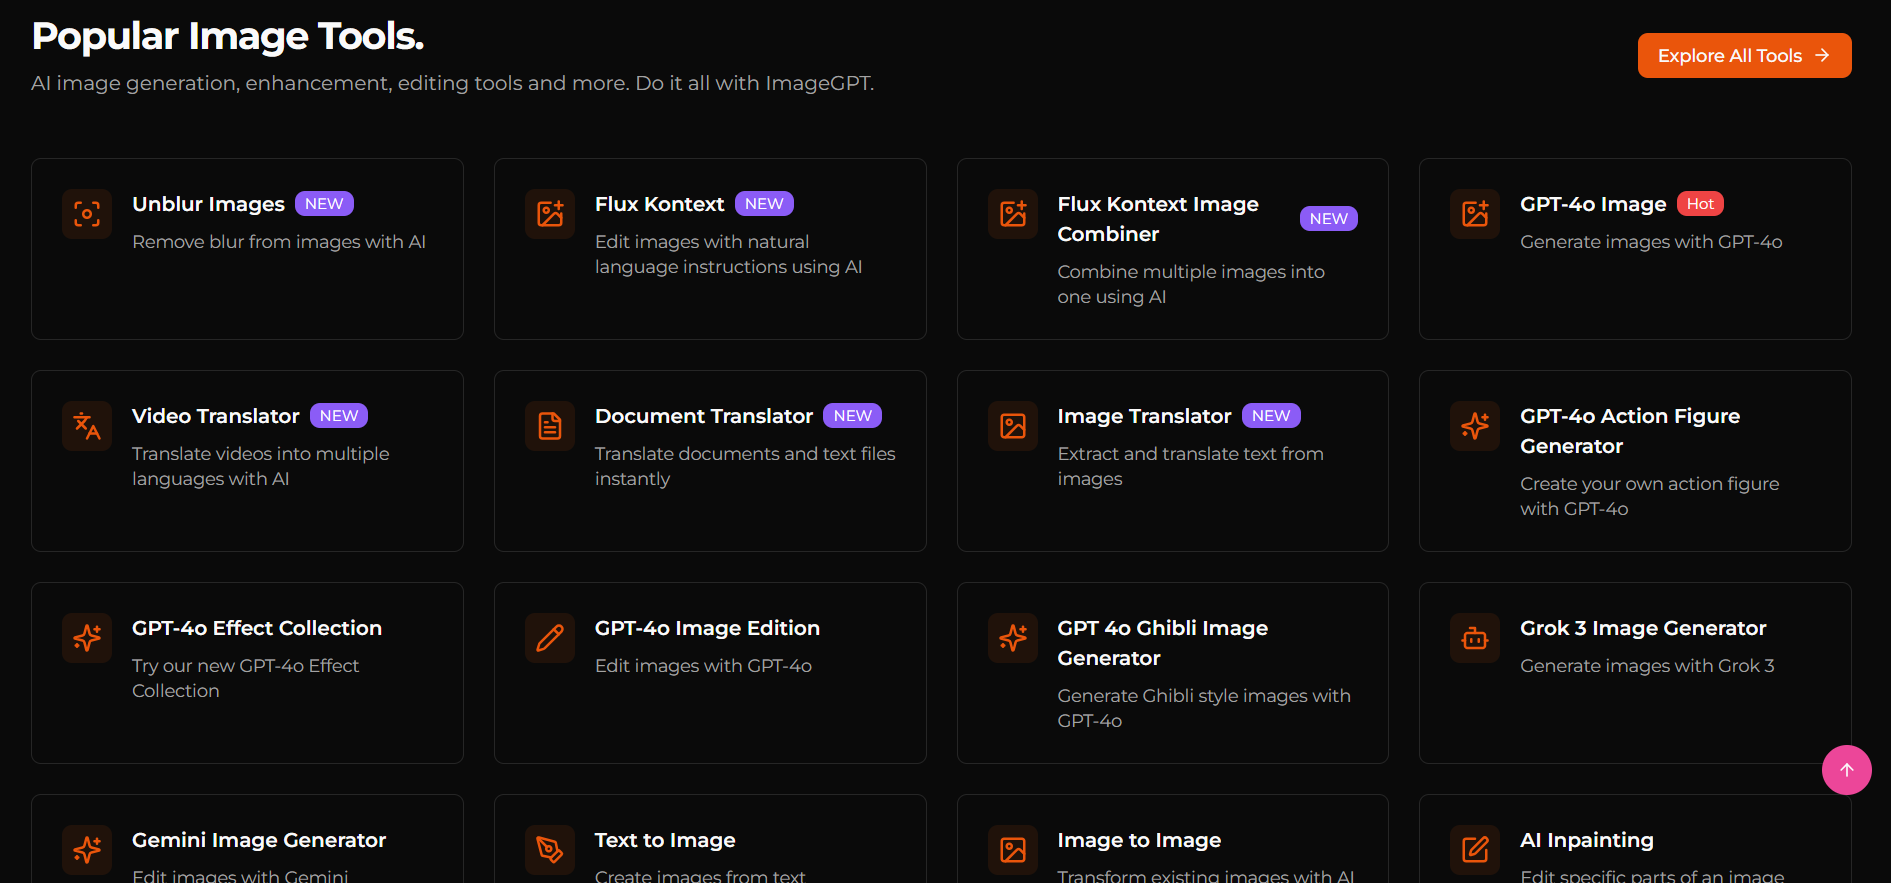This screenshot has height=883, width=1891.
Task: Click the 'Popular Image Tools.' heading
Action: tap(228, 36)
